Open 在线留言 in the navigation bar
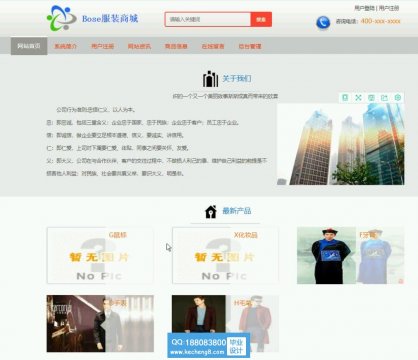The image size is (418, 360). click(213, 46)
